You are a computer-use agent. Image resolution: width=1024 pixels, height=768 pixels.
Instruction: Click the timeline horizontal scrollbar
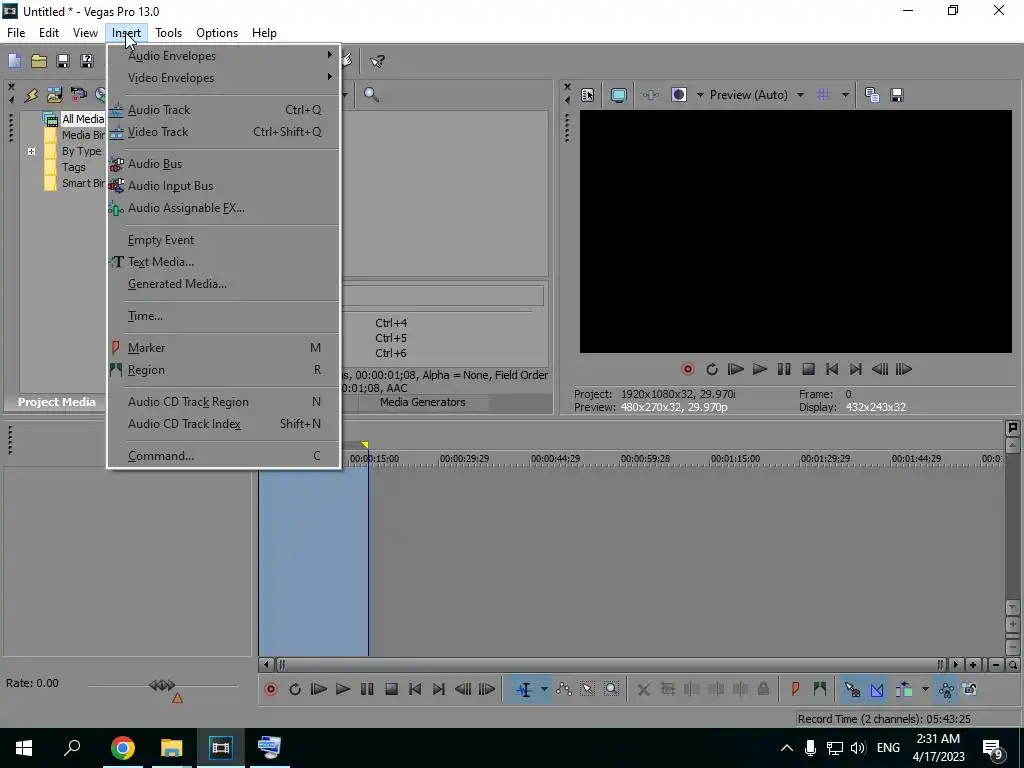point(610,665)
